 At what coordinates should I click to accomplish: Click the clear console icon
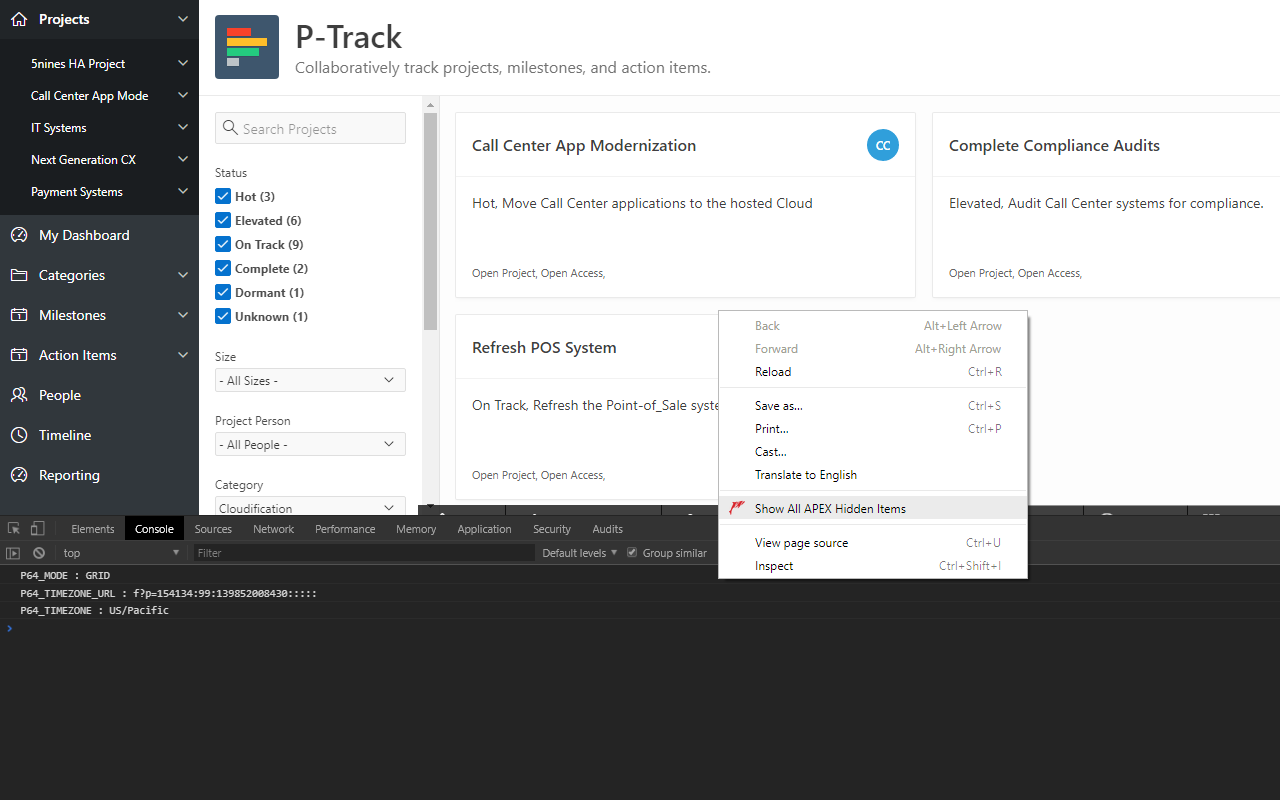click(39, 553)
